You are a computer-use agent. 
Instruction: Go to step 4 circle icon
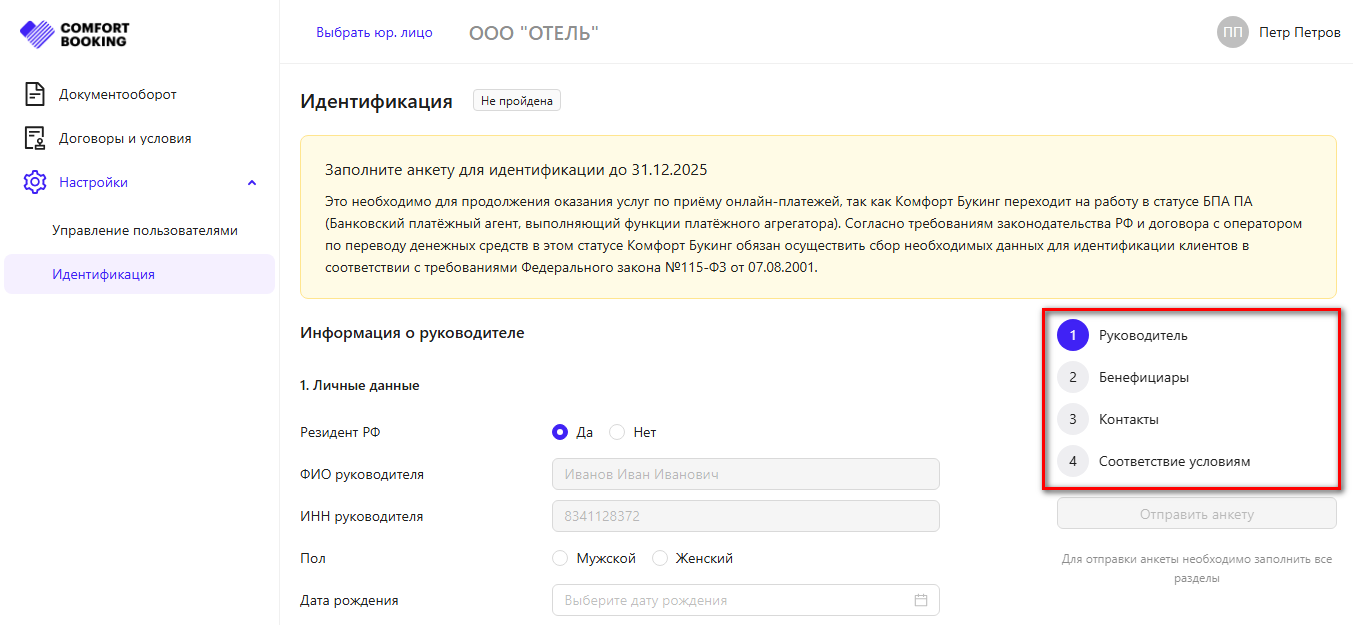(1073, 462)
